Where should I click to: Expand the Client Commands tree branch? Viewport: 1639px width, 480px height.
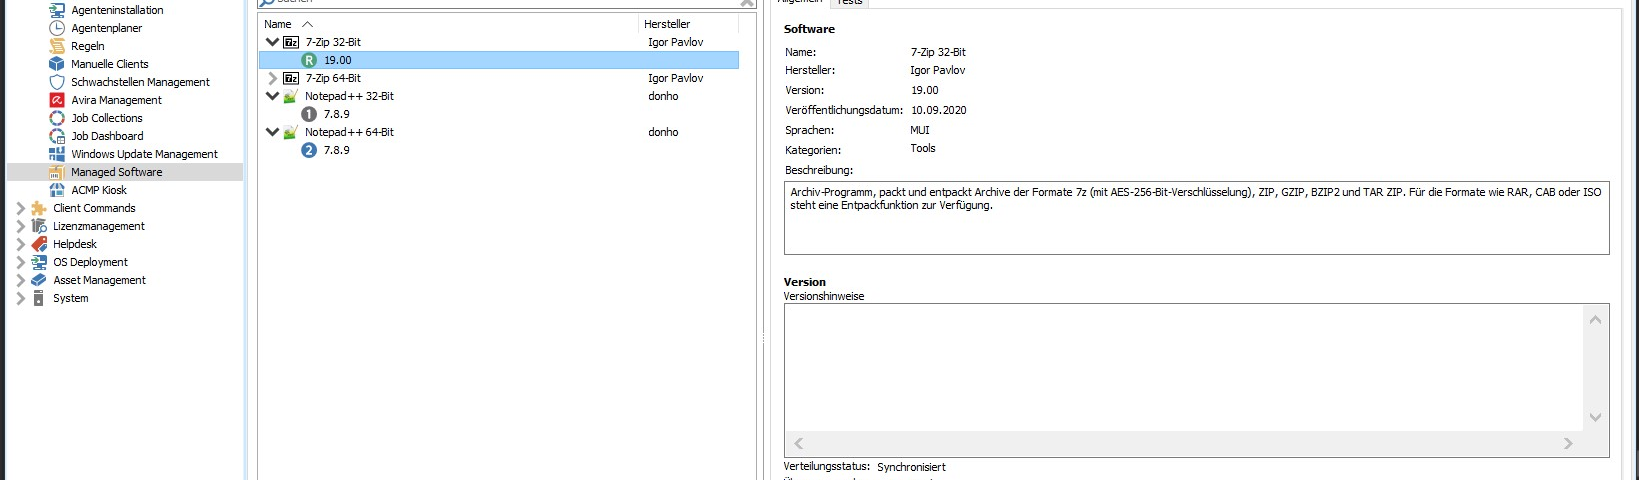tap(20, 208)
